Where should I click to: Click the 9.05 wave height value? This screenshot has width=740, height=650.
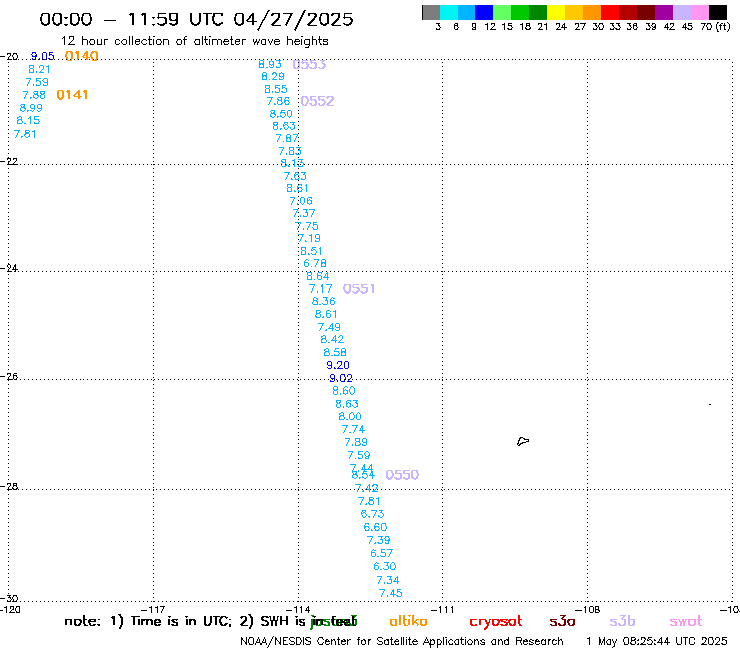42,56
